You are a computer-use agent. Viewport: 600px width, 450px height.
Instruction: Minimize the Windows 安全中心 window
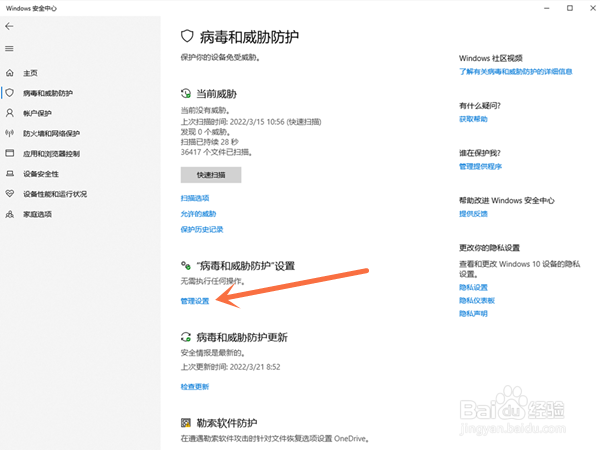coord(547,8)
